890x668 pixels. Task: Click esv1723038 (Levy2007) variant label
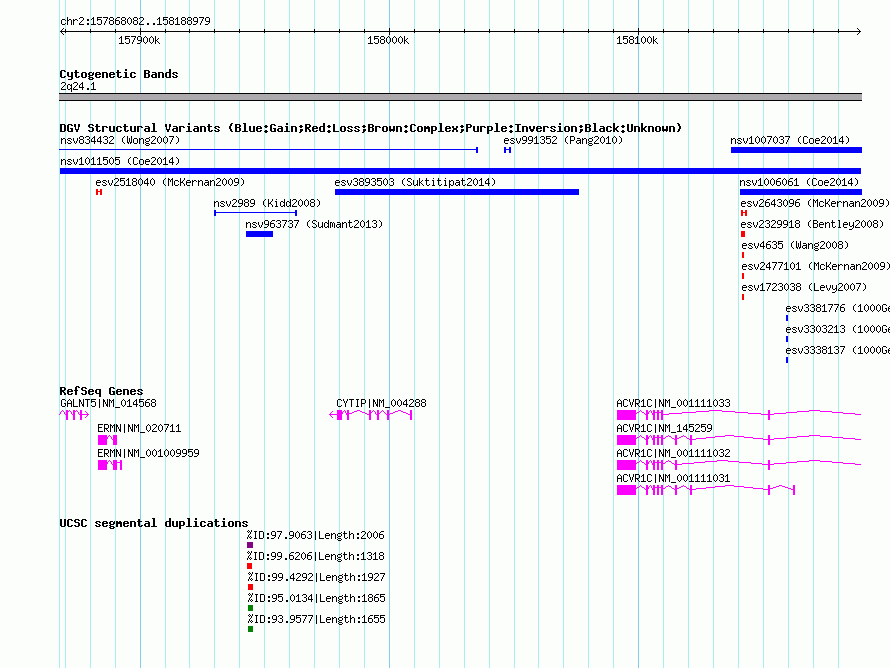click(804, 287)
